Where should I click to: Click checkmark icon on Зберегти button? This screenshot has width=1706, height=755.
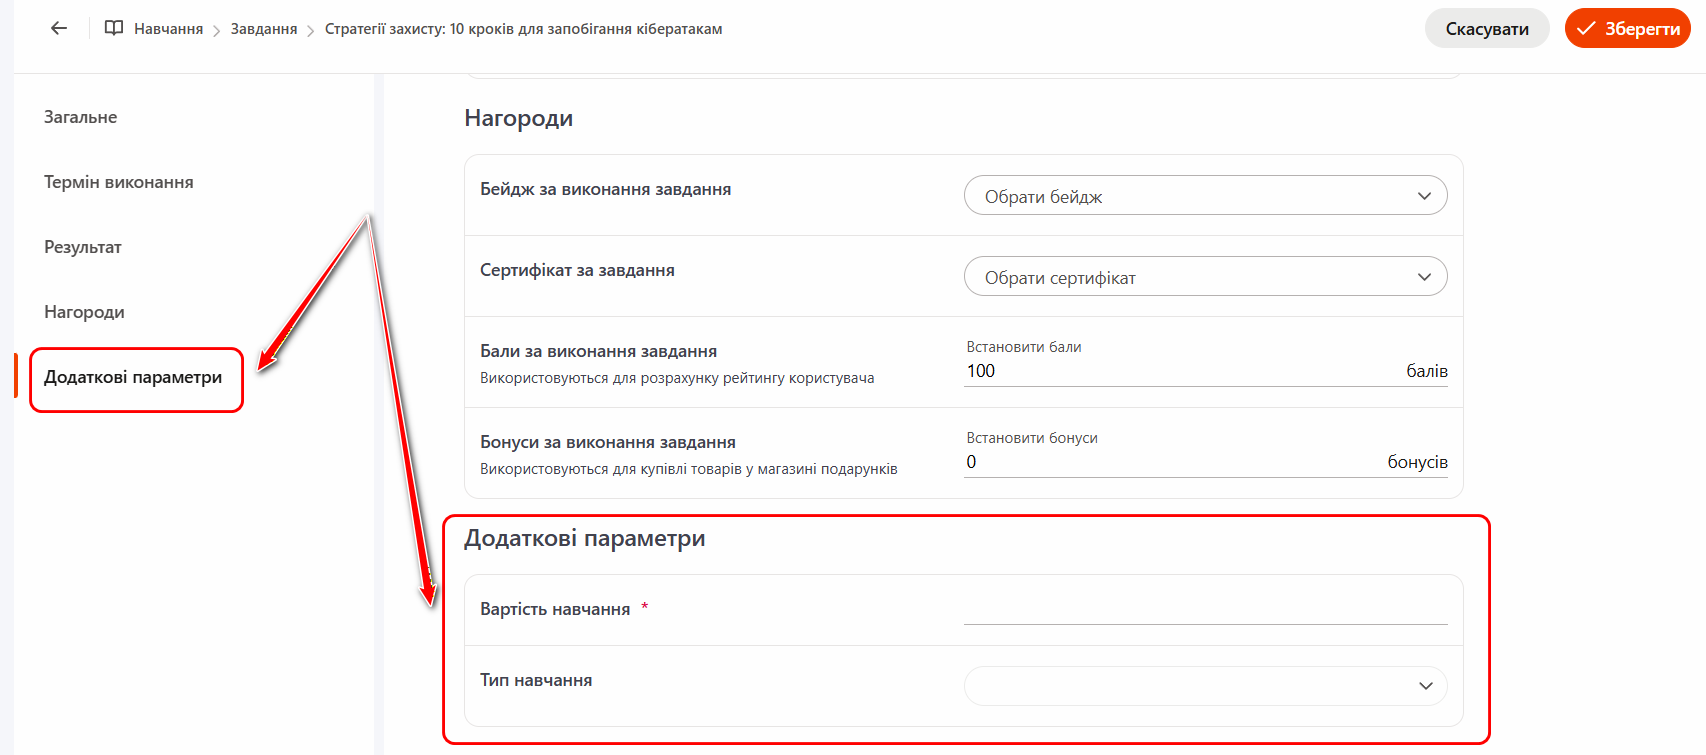[x=1585, y=28]
